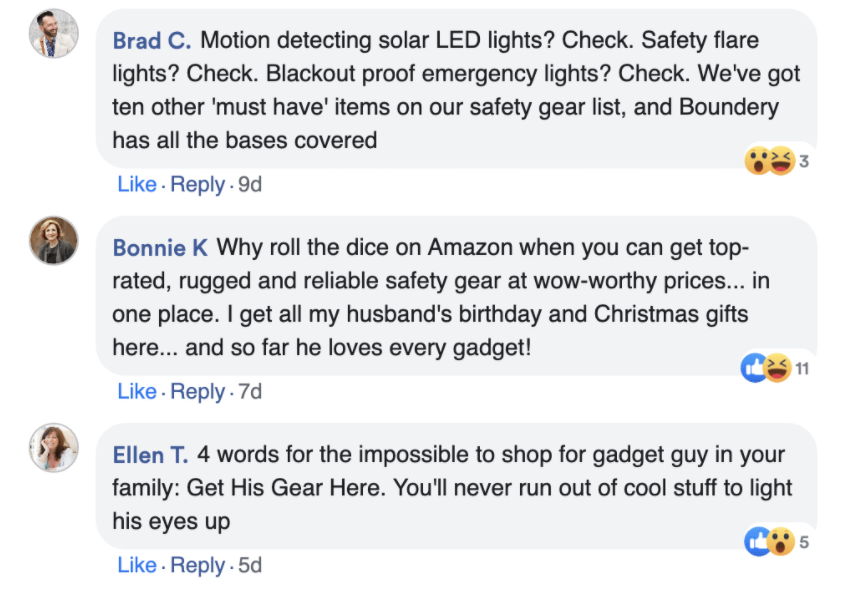Like Ellen T.'s comment
This screenshot has height=612, width=848.
point(137,565)
